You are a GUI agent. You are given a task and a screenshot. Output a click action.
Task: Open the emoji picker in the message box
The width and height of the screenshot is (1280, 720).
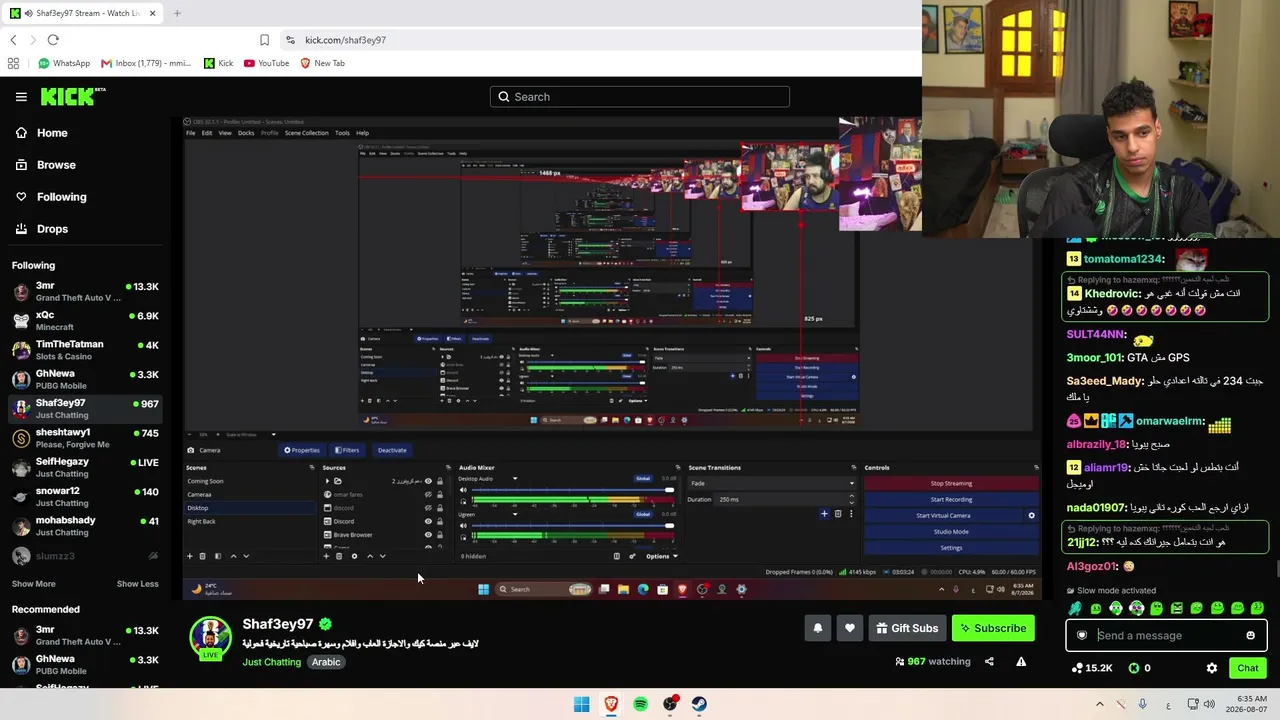click(1250, 635)
